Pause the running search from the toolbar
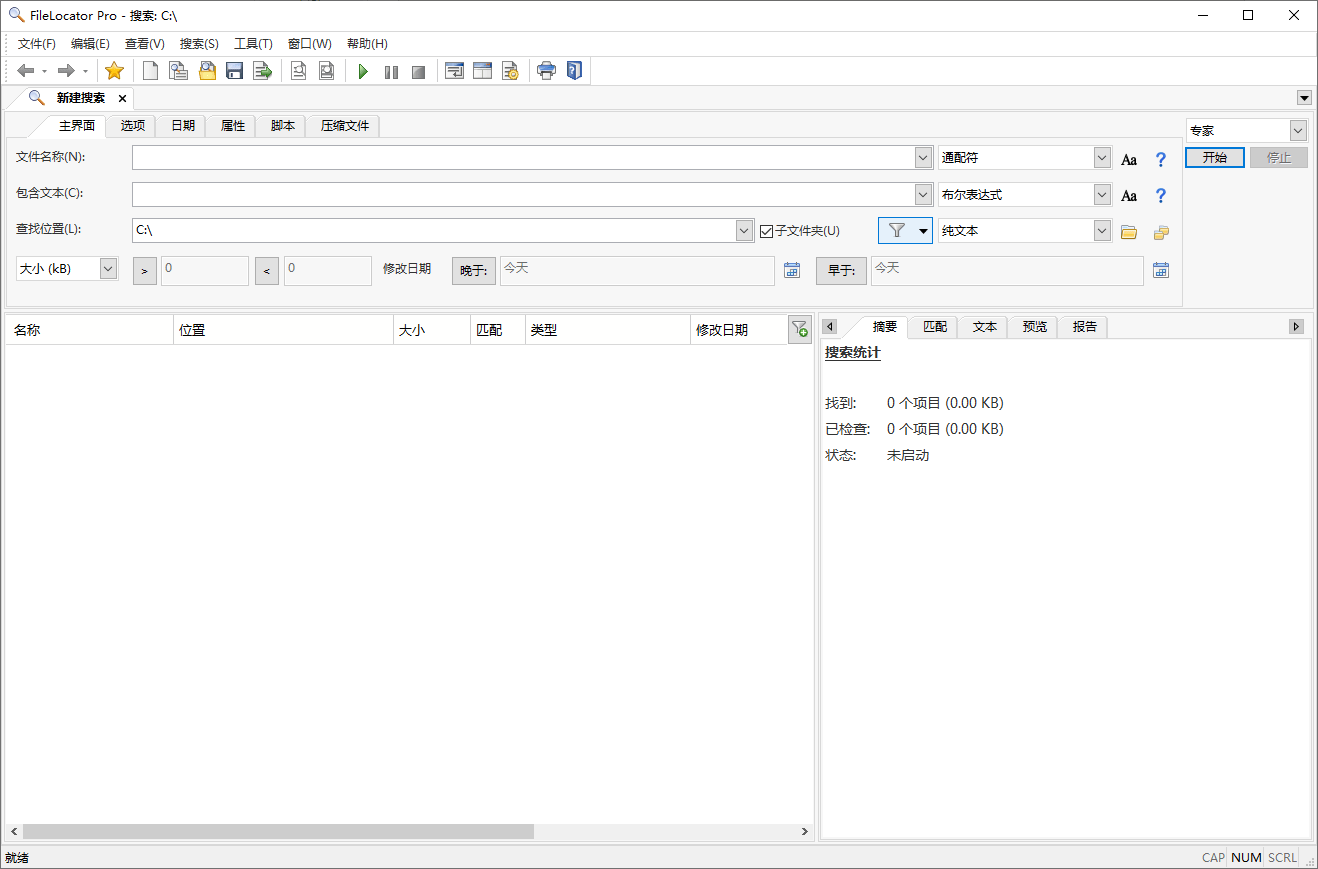The height and width of the screenshot is (869, 1318). coord(391,70)
